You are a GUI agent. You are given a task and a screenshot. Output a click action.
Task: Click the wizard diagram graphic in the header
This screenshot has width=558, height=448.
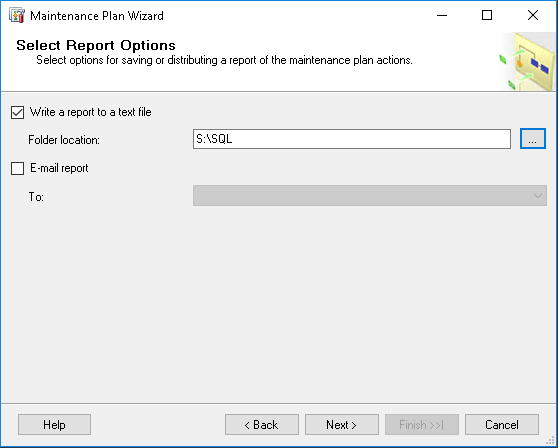(x=527, y=61)
